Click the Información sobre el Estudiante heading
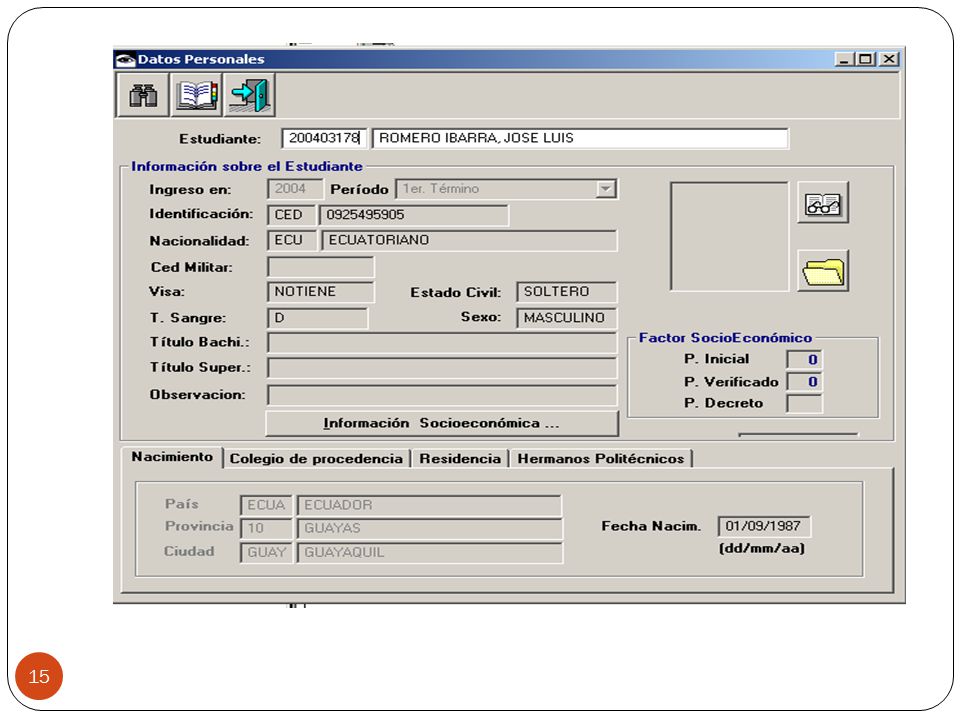 [247, 167]
